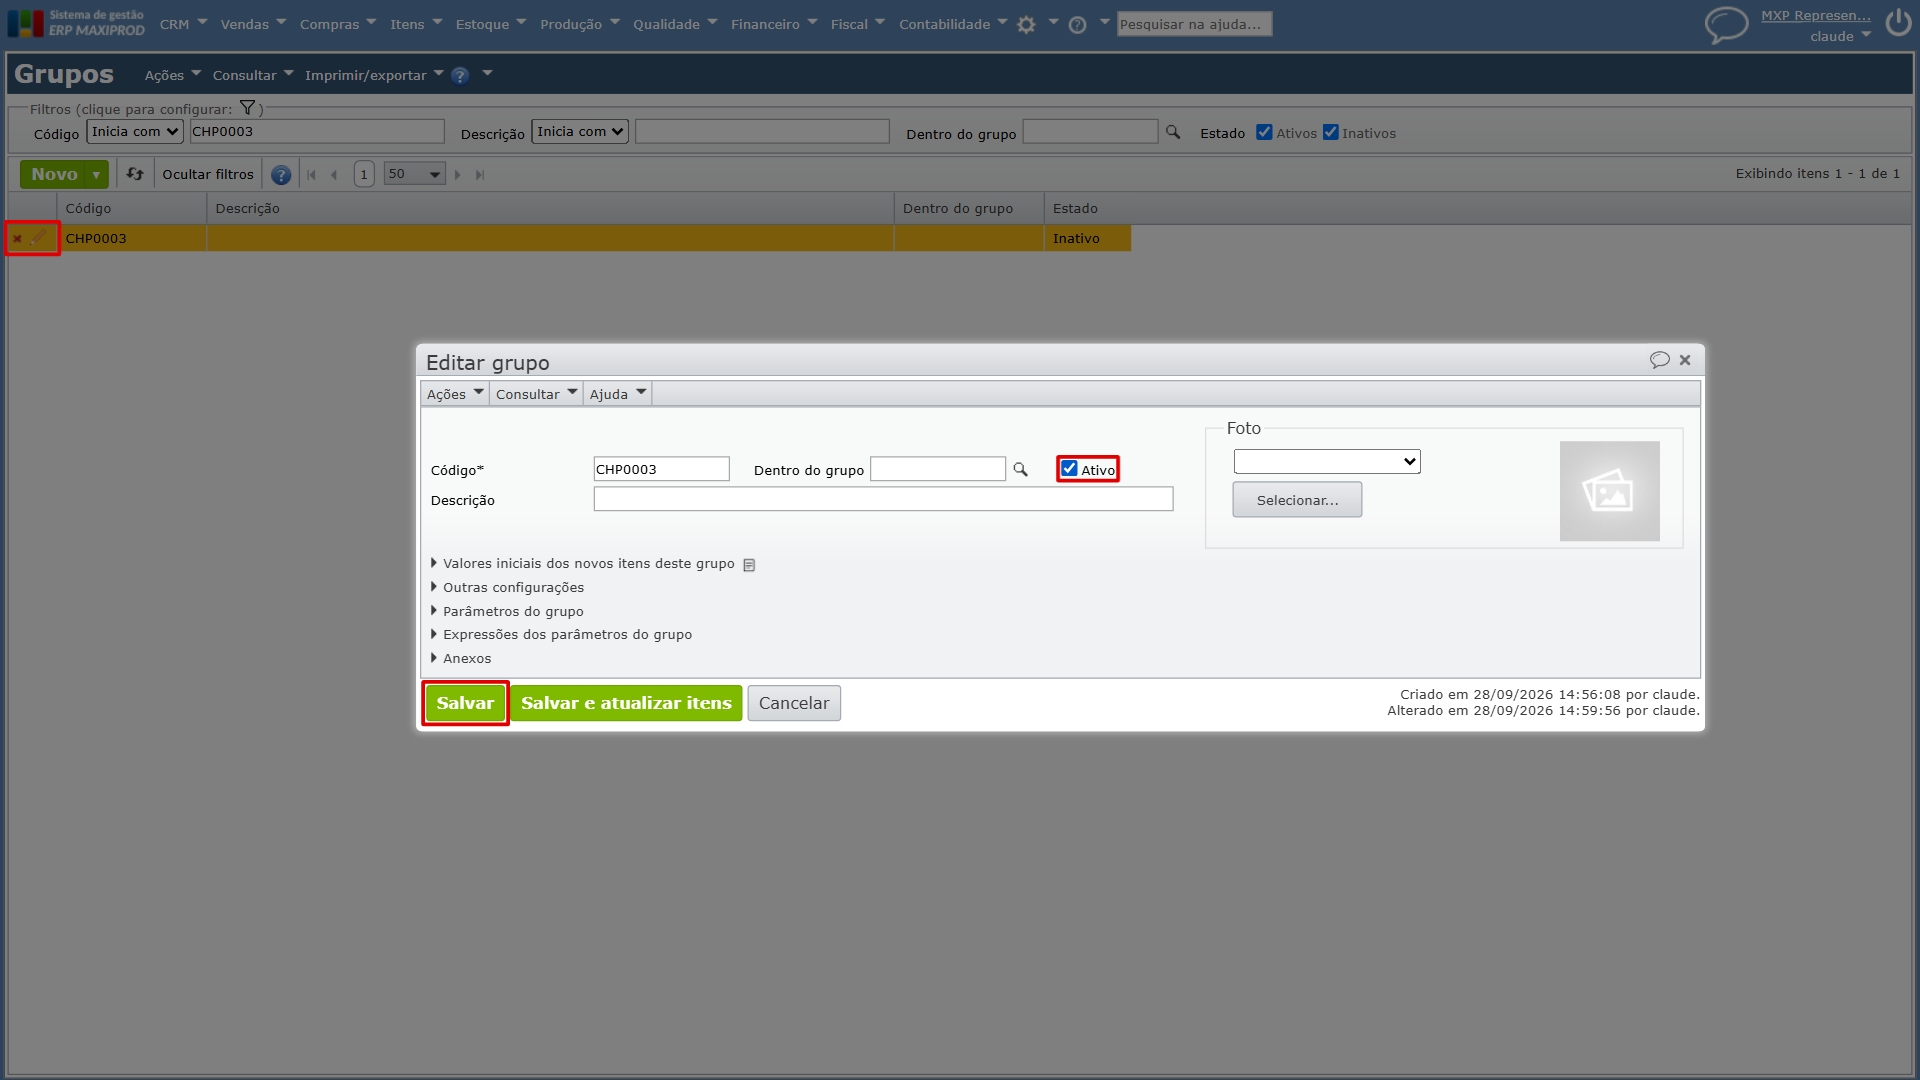Viewport: 1920px width, 1080px height.
Task: Open the Novo button dropdown arrow
Action: [96, 175]
